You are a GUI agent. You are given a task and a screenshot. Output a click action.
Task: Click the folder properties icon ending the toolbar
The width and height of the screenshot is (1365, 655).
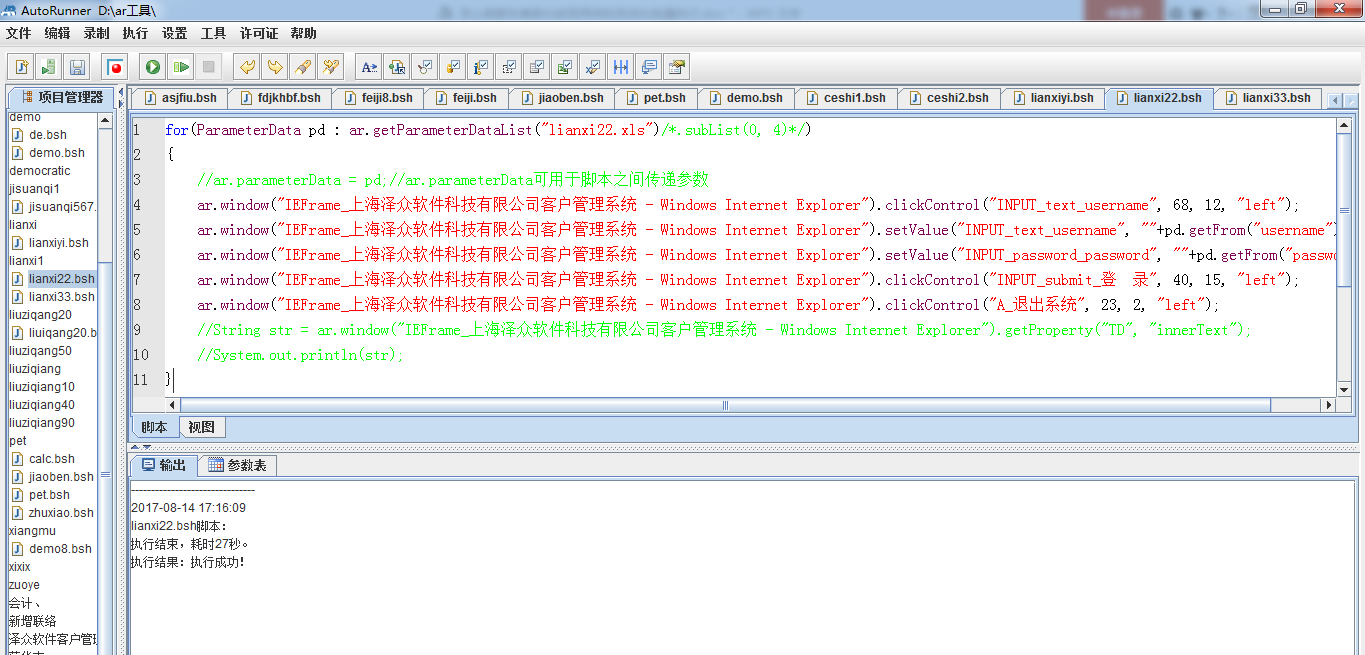point(677,67)
